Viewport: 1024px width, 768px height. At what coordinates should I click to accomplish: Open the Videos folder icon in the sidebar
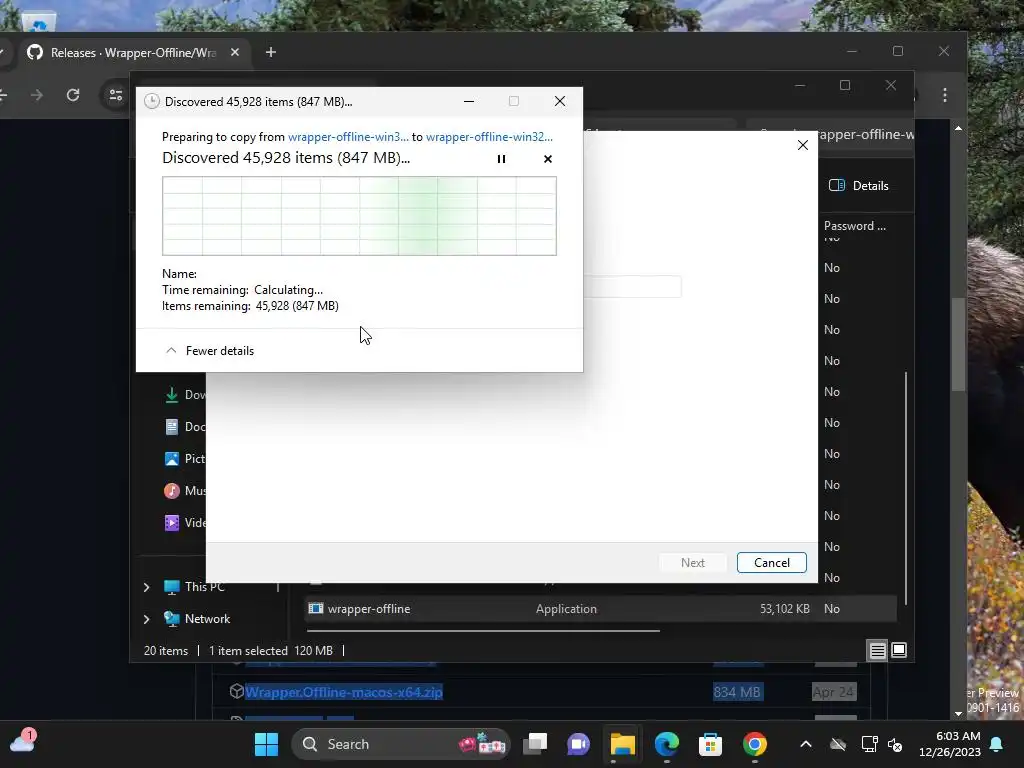point(172,522)
